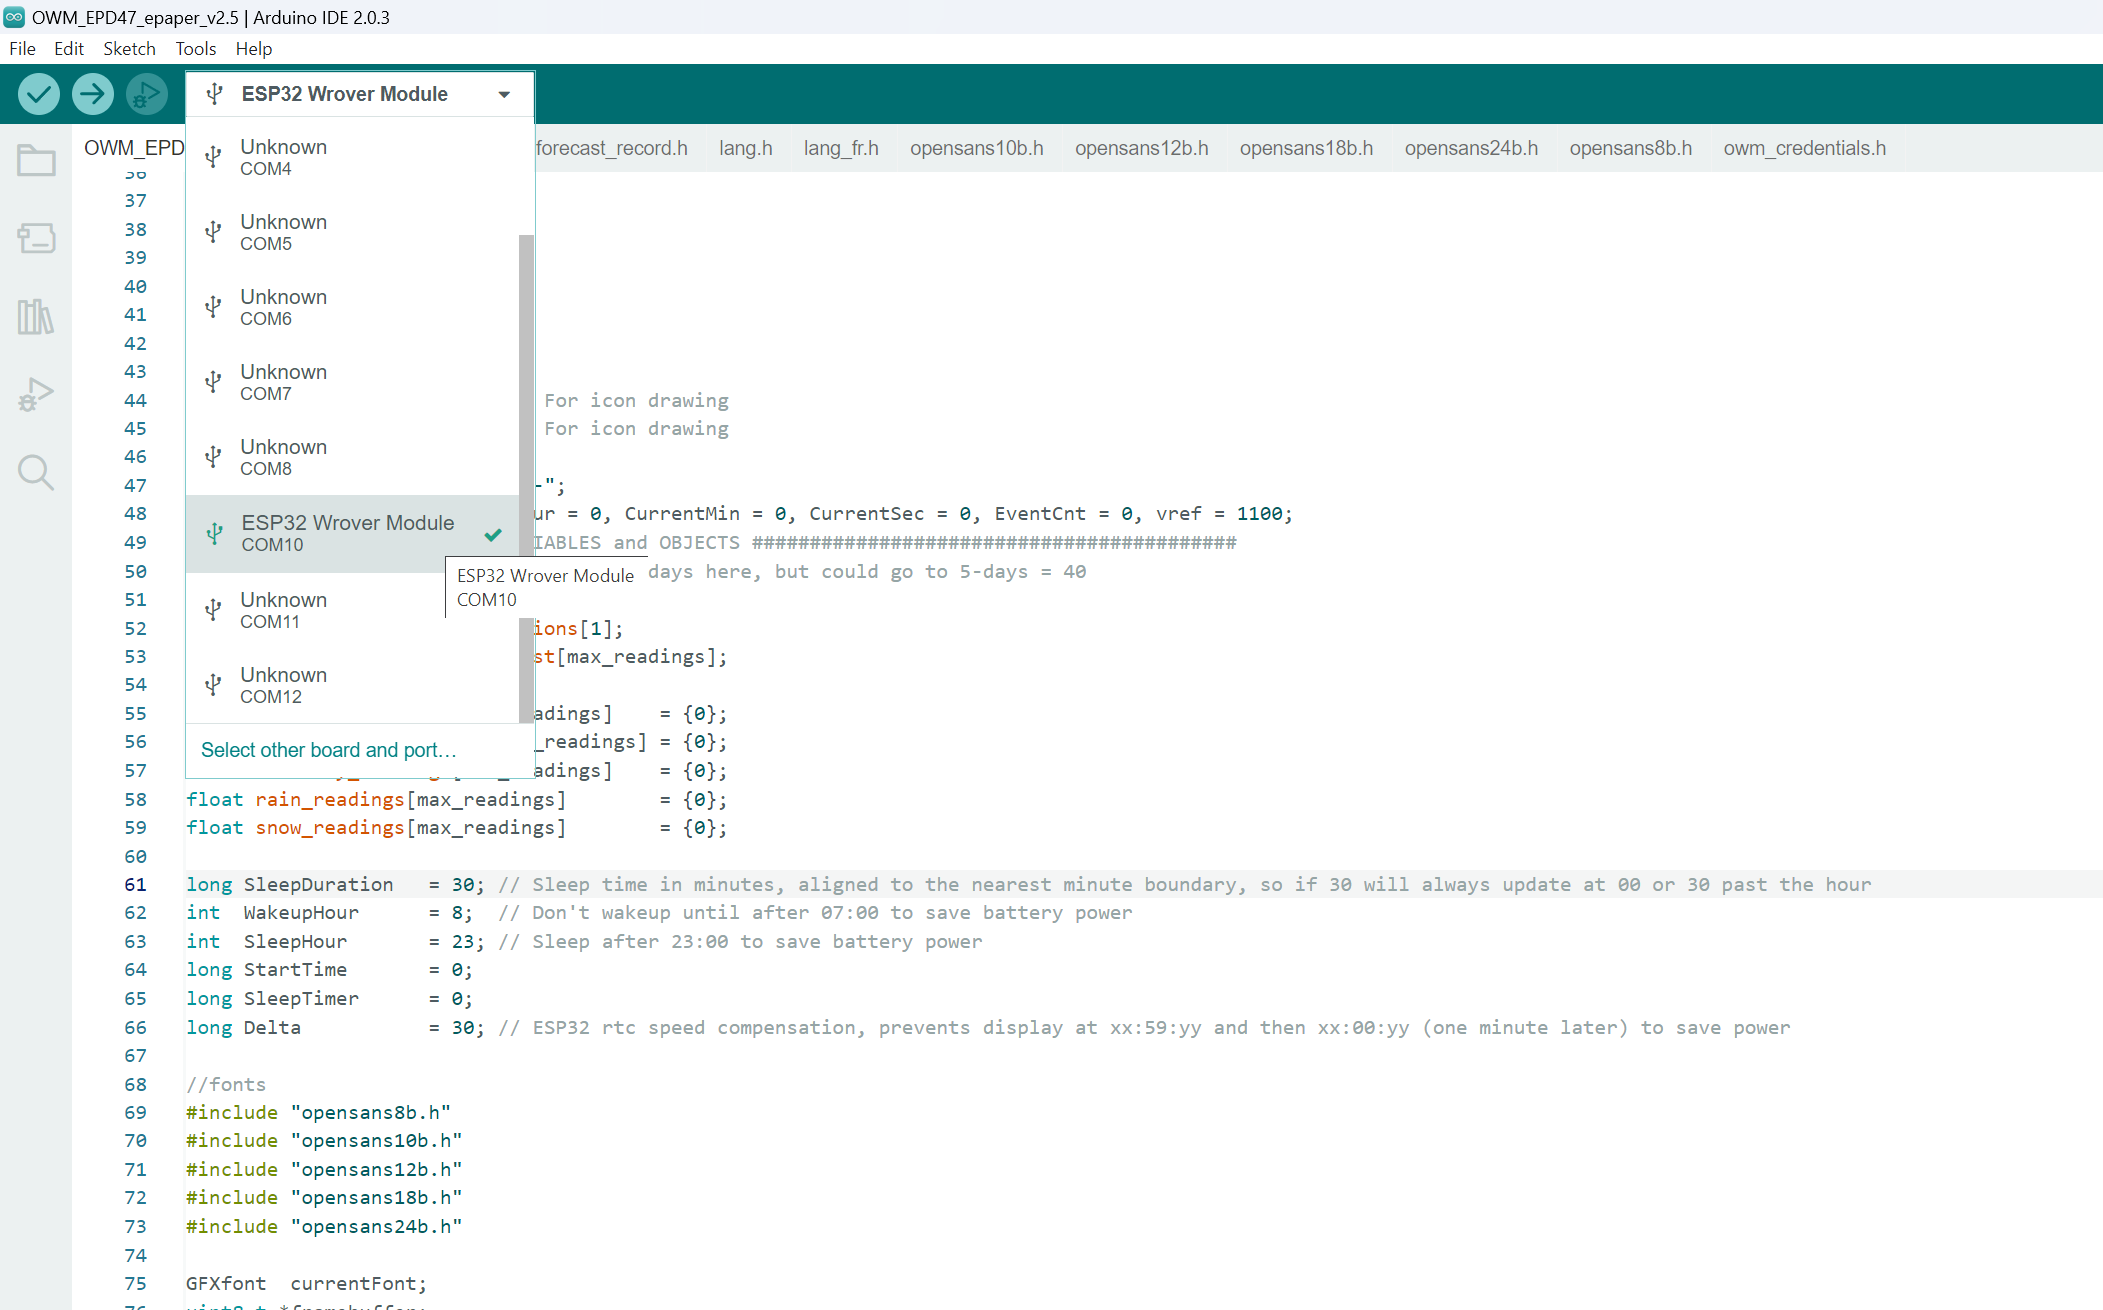Select Unknown board on COM8
The width and height of the screenshot is (2103, 1310).
coord(352,456)
